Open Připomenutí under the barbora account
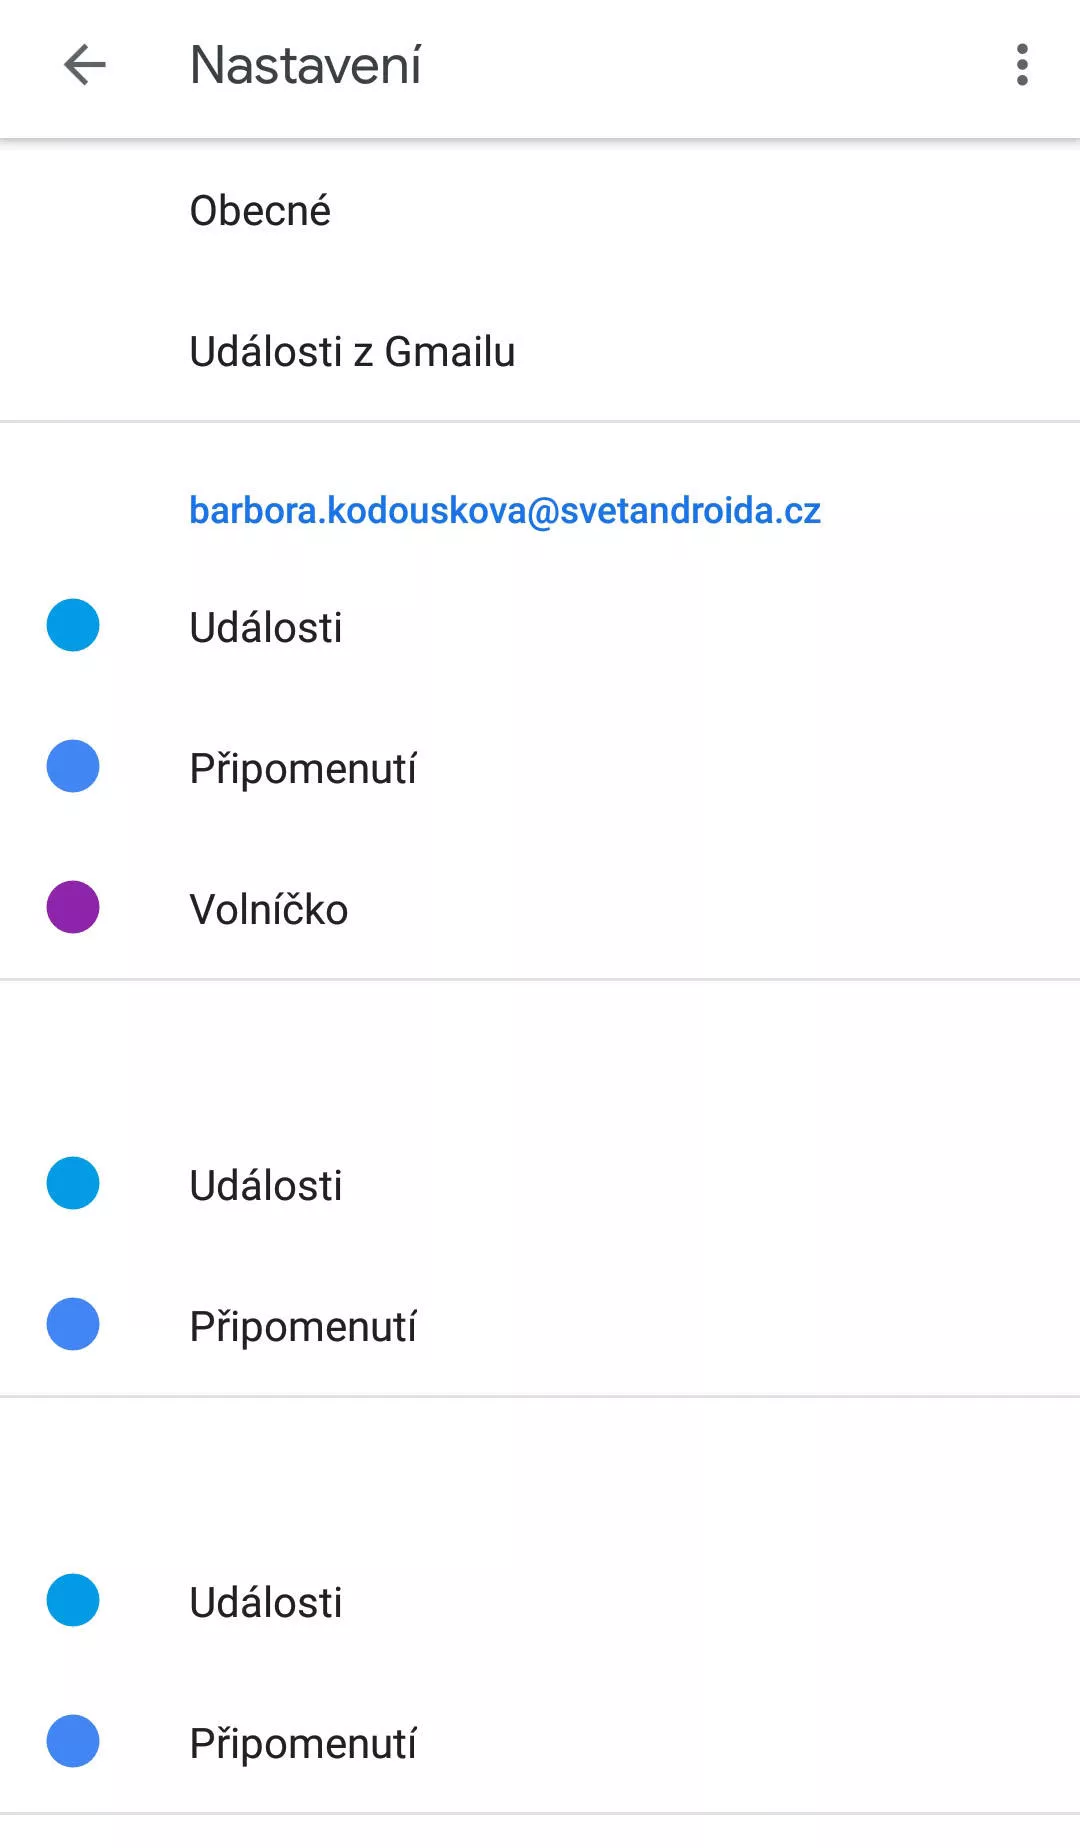This screenshot has width=1080, height=1848. [x=303, y=769]
